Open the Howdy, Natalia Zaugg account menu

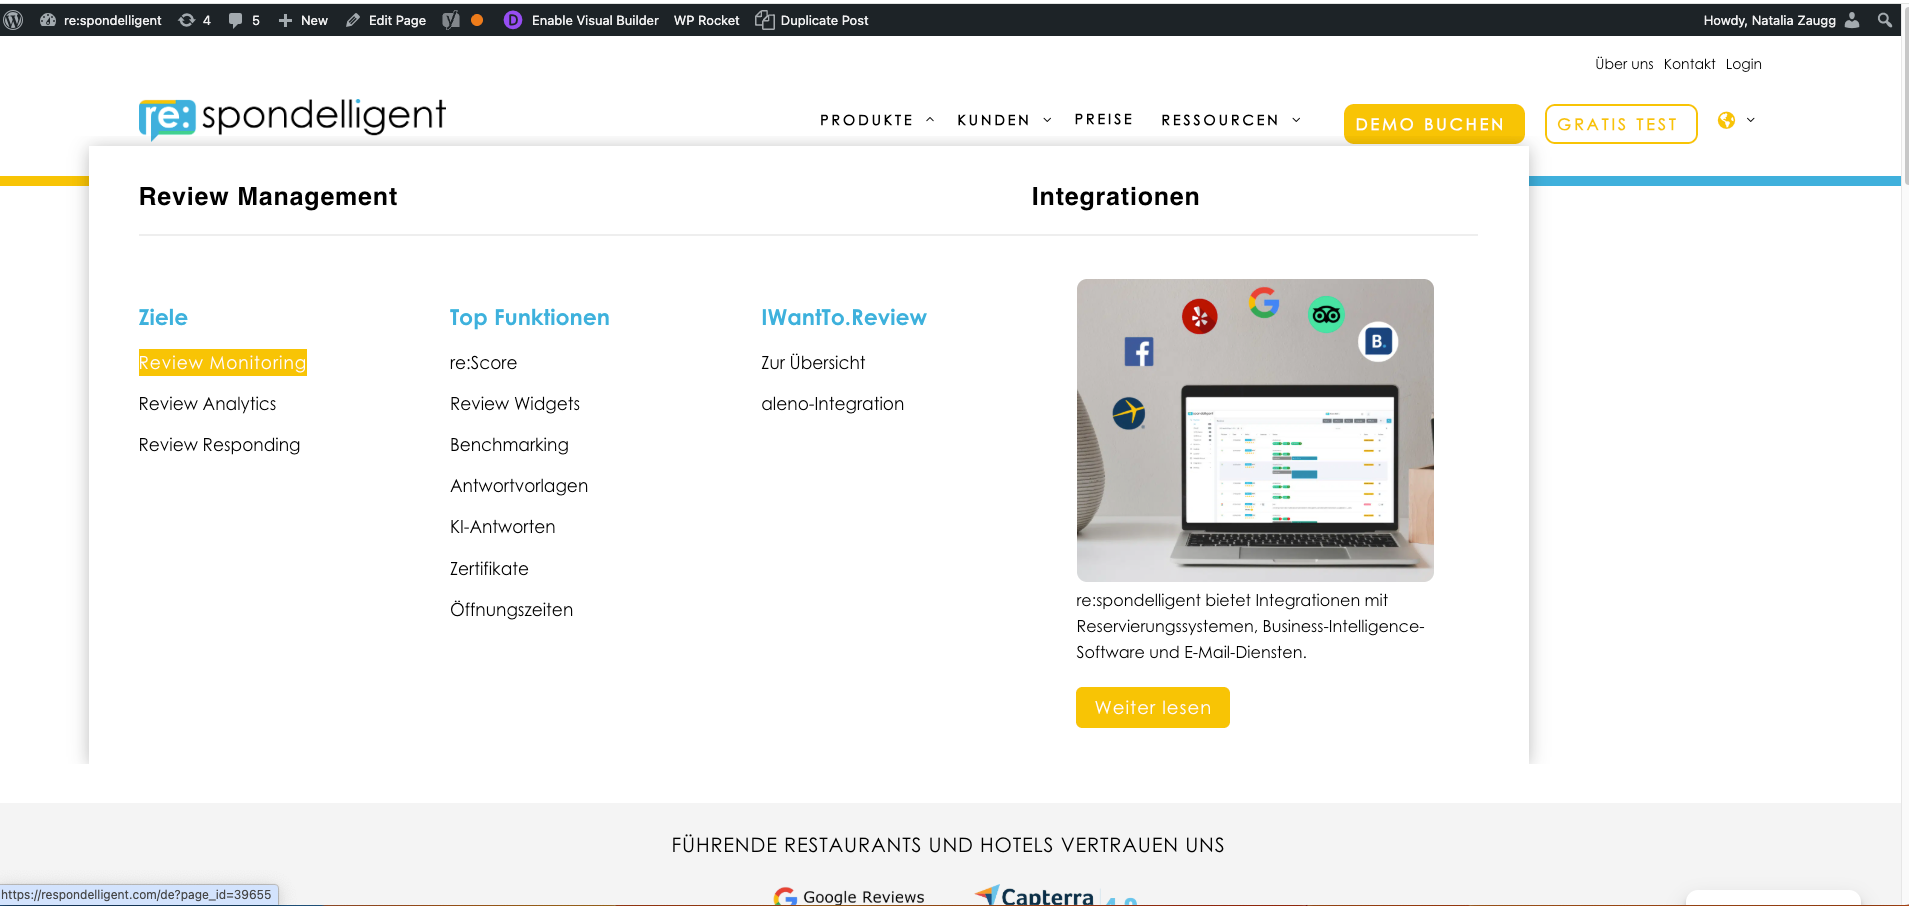[x=1782, y=20]
